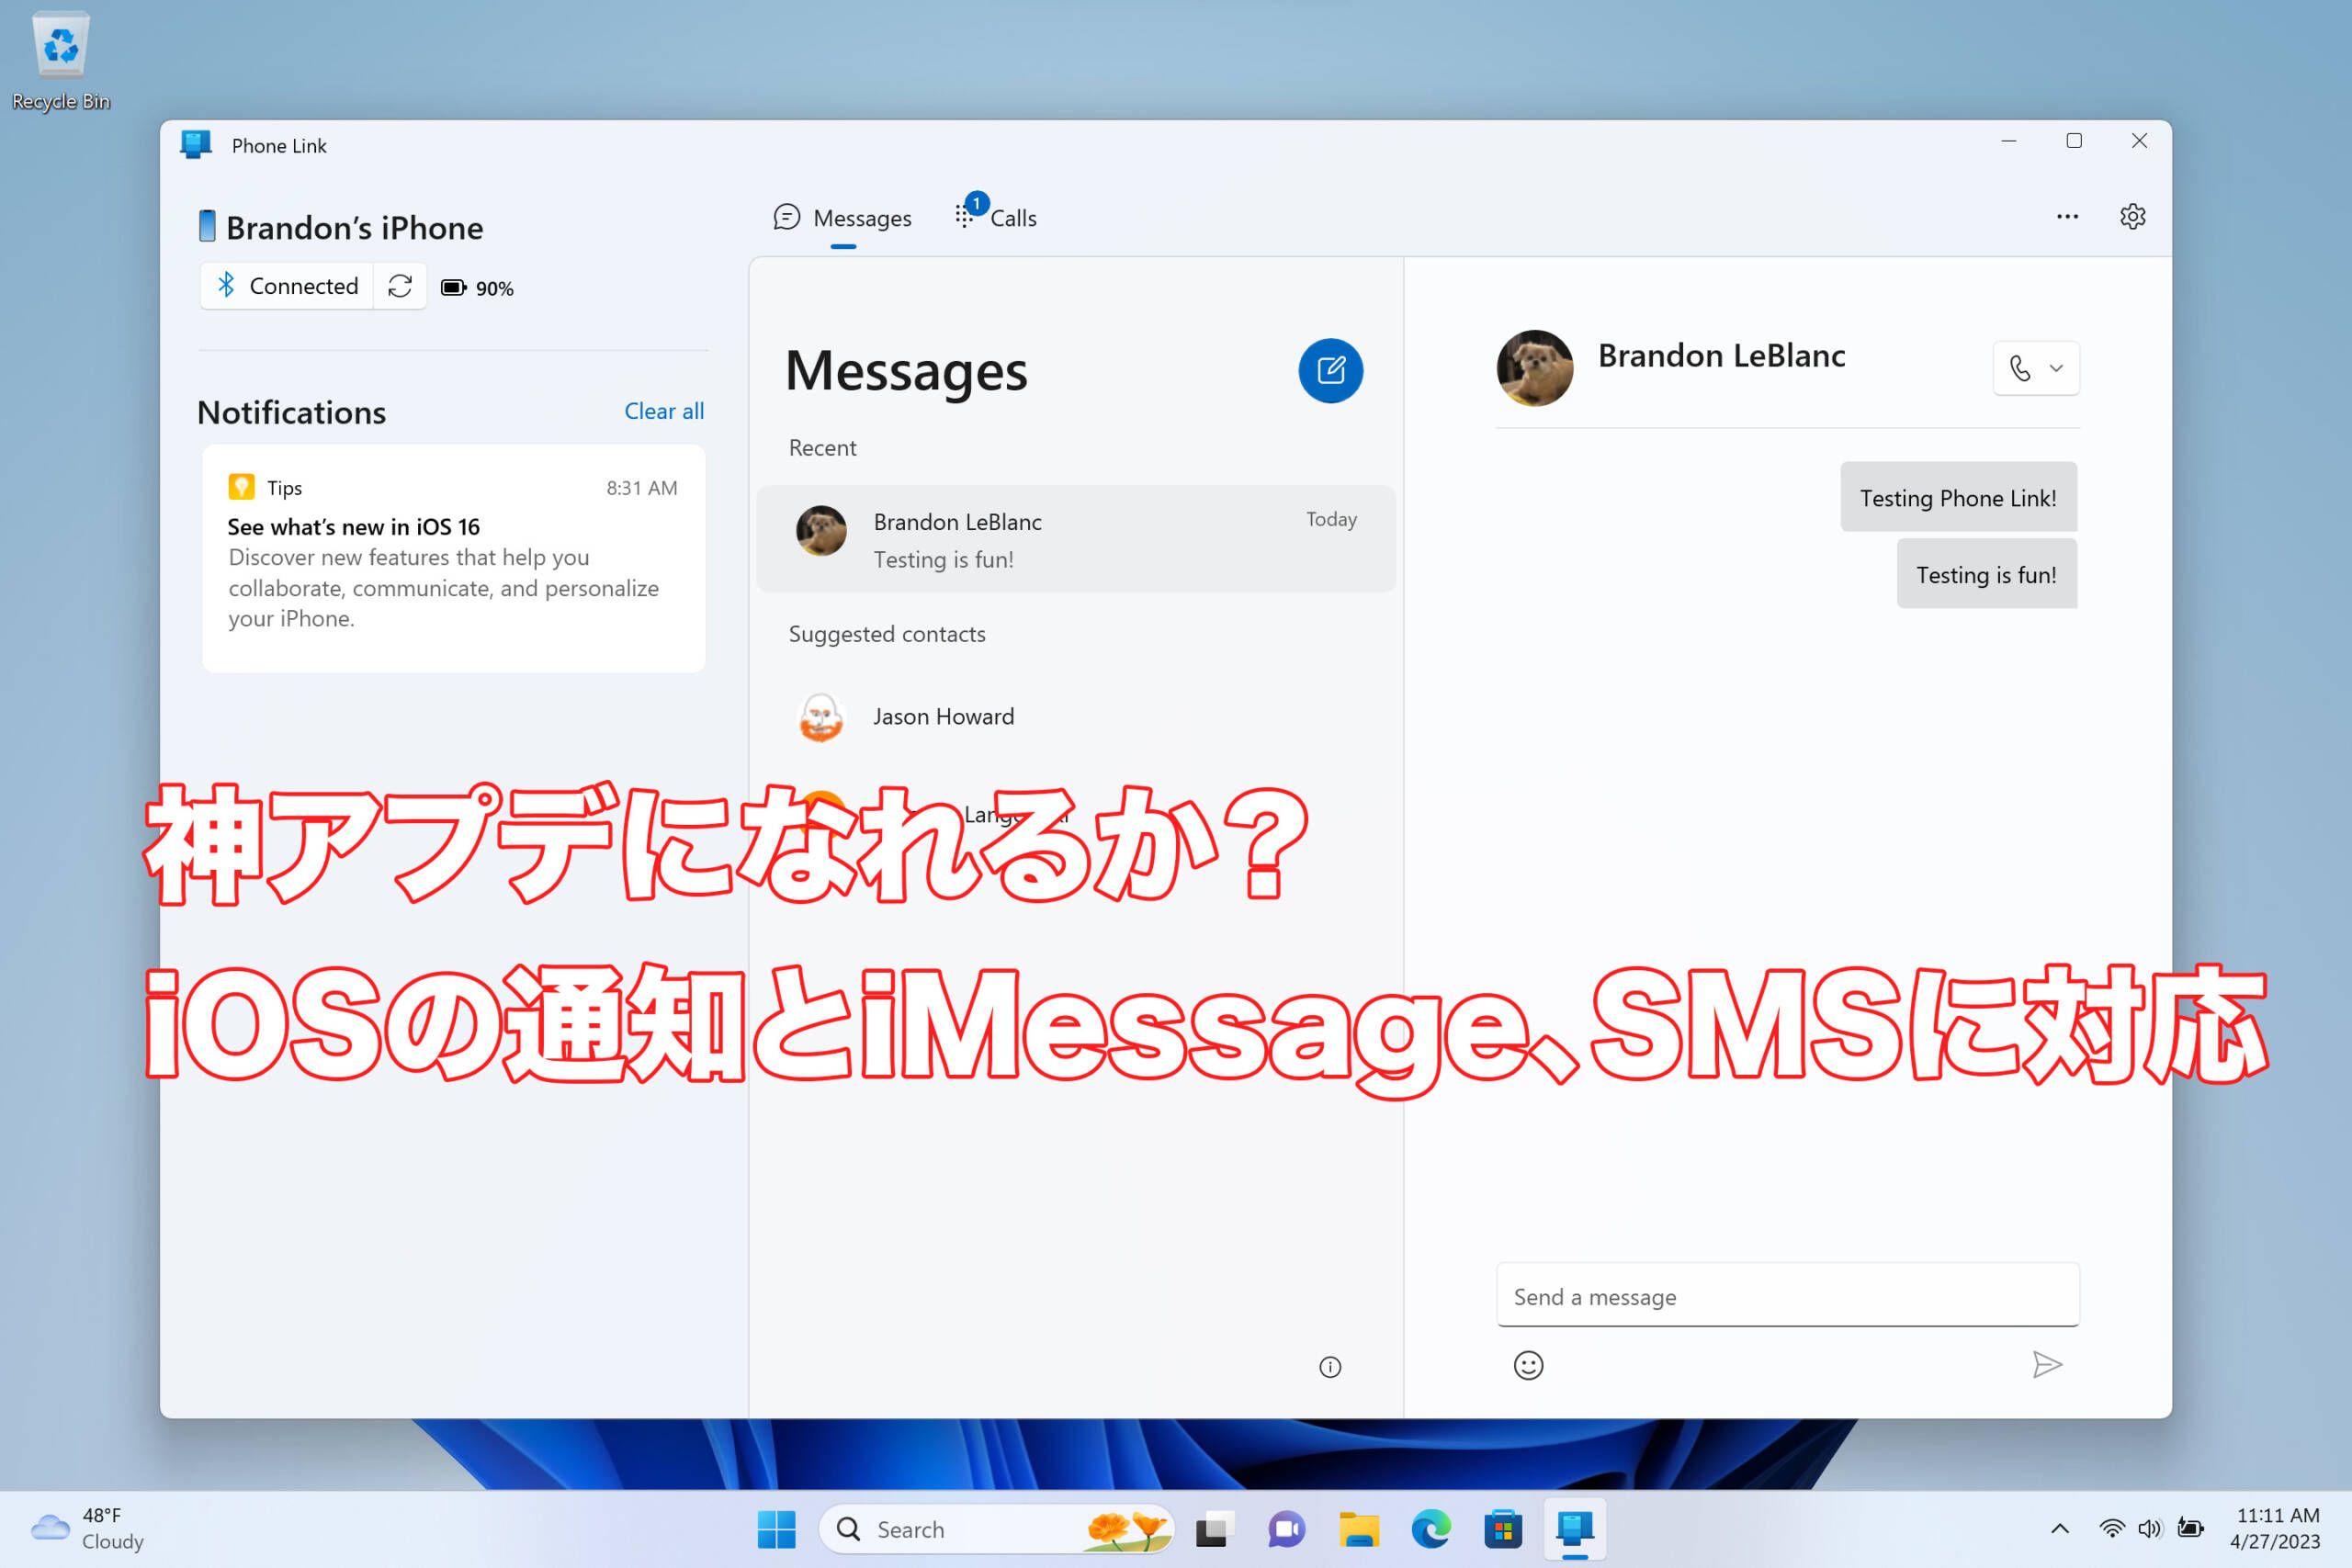Open File Explorer from the taskbar
The image size is (2352, 1568).
point(1359,1529)
